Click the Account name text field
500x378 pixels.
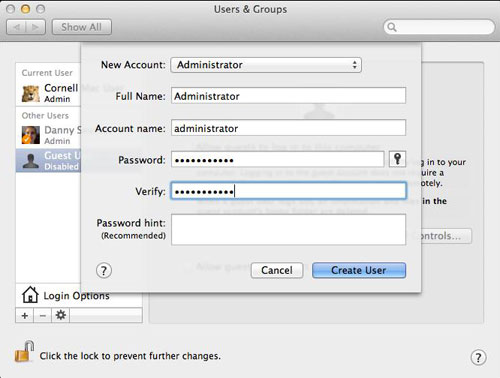click(x=288, y=128)
